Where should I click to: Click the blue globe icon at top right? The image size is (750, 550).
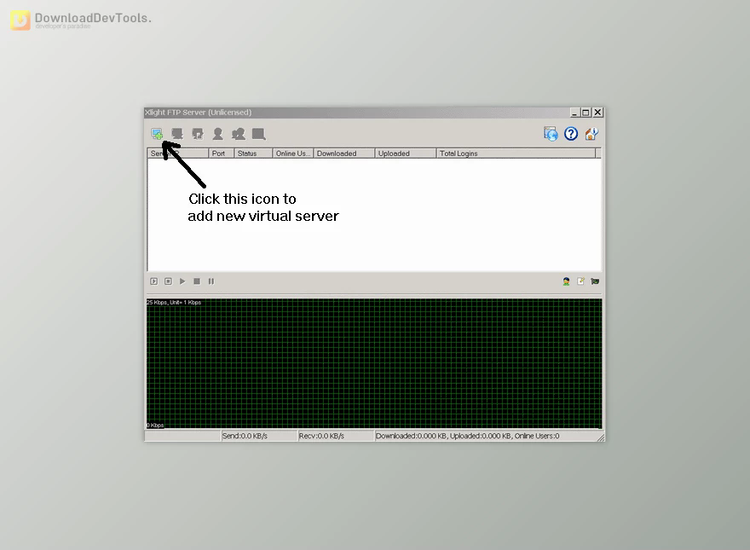(551, 134)
